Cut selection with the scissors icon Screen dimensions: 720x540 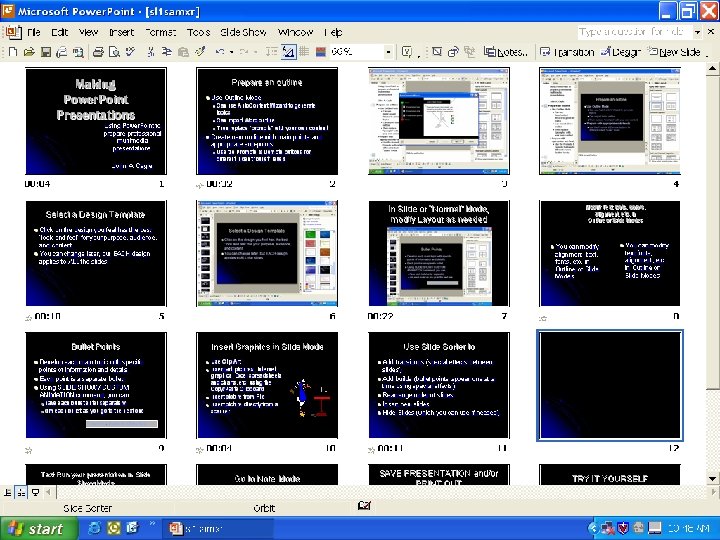pyautogui.click(x=151, y=52)
